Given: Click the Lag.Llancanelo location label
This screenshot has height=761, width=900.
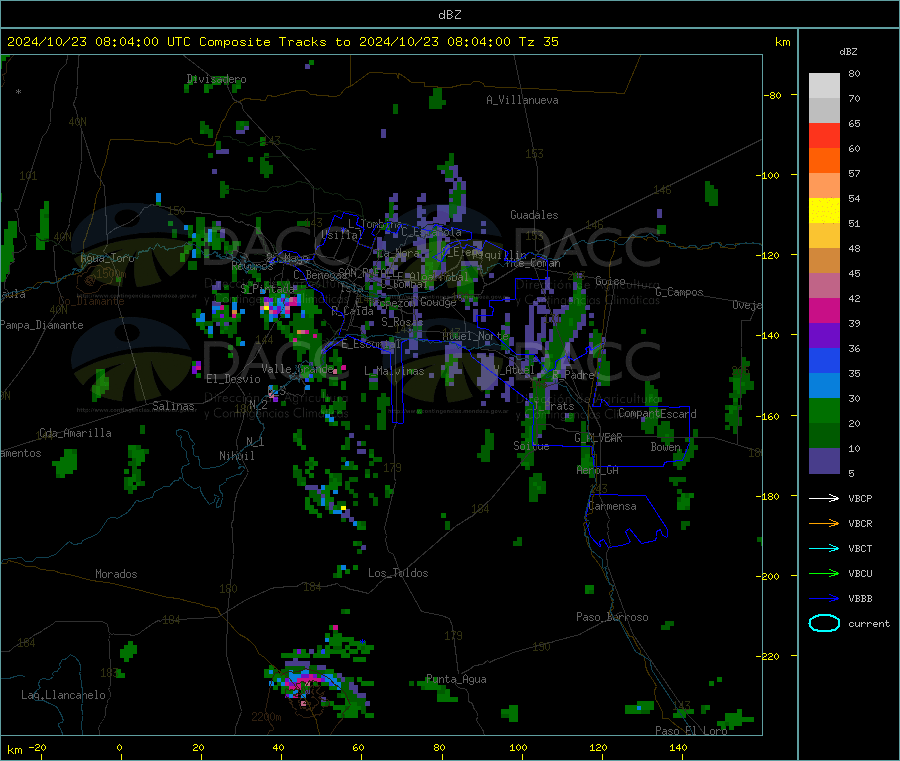Looking at the screenshot, I should tap(64, 695).
